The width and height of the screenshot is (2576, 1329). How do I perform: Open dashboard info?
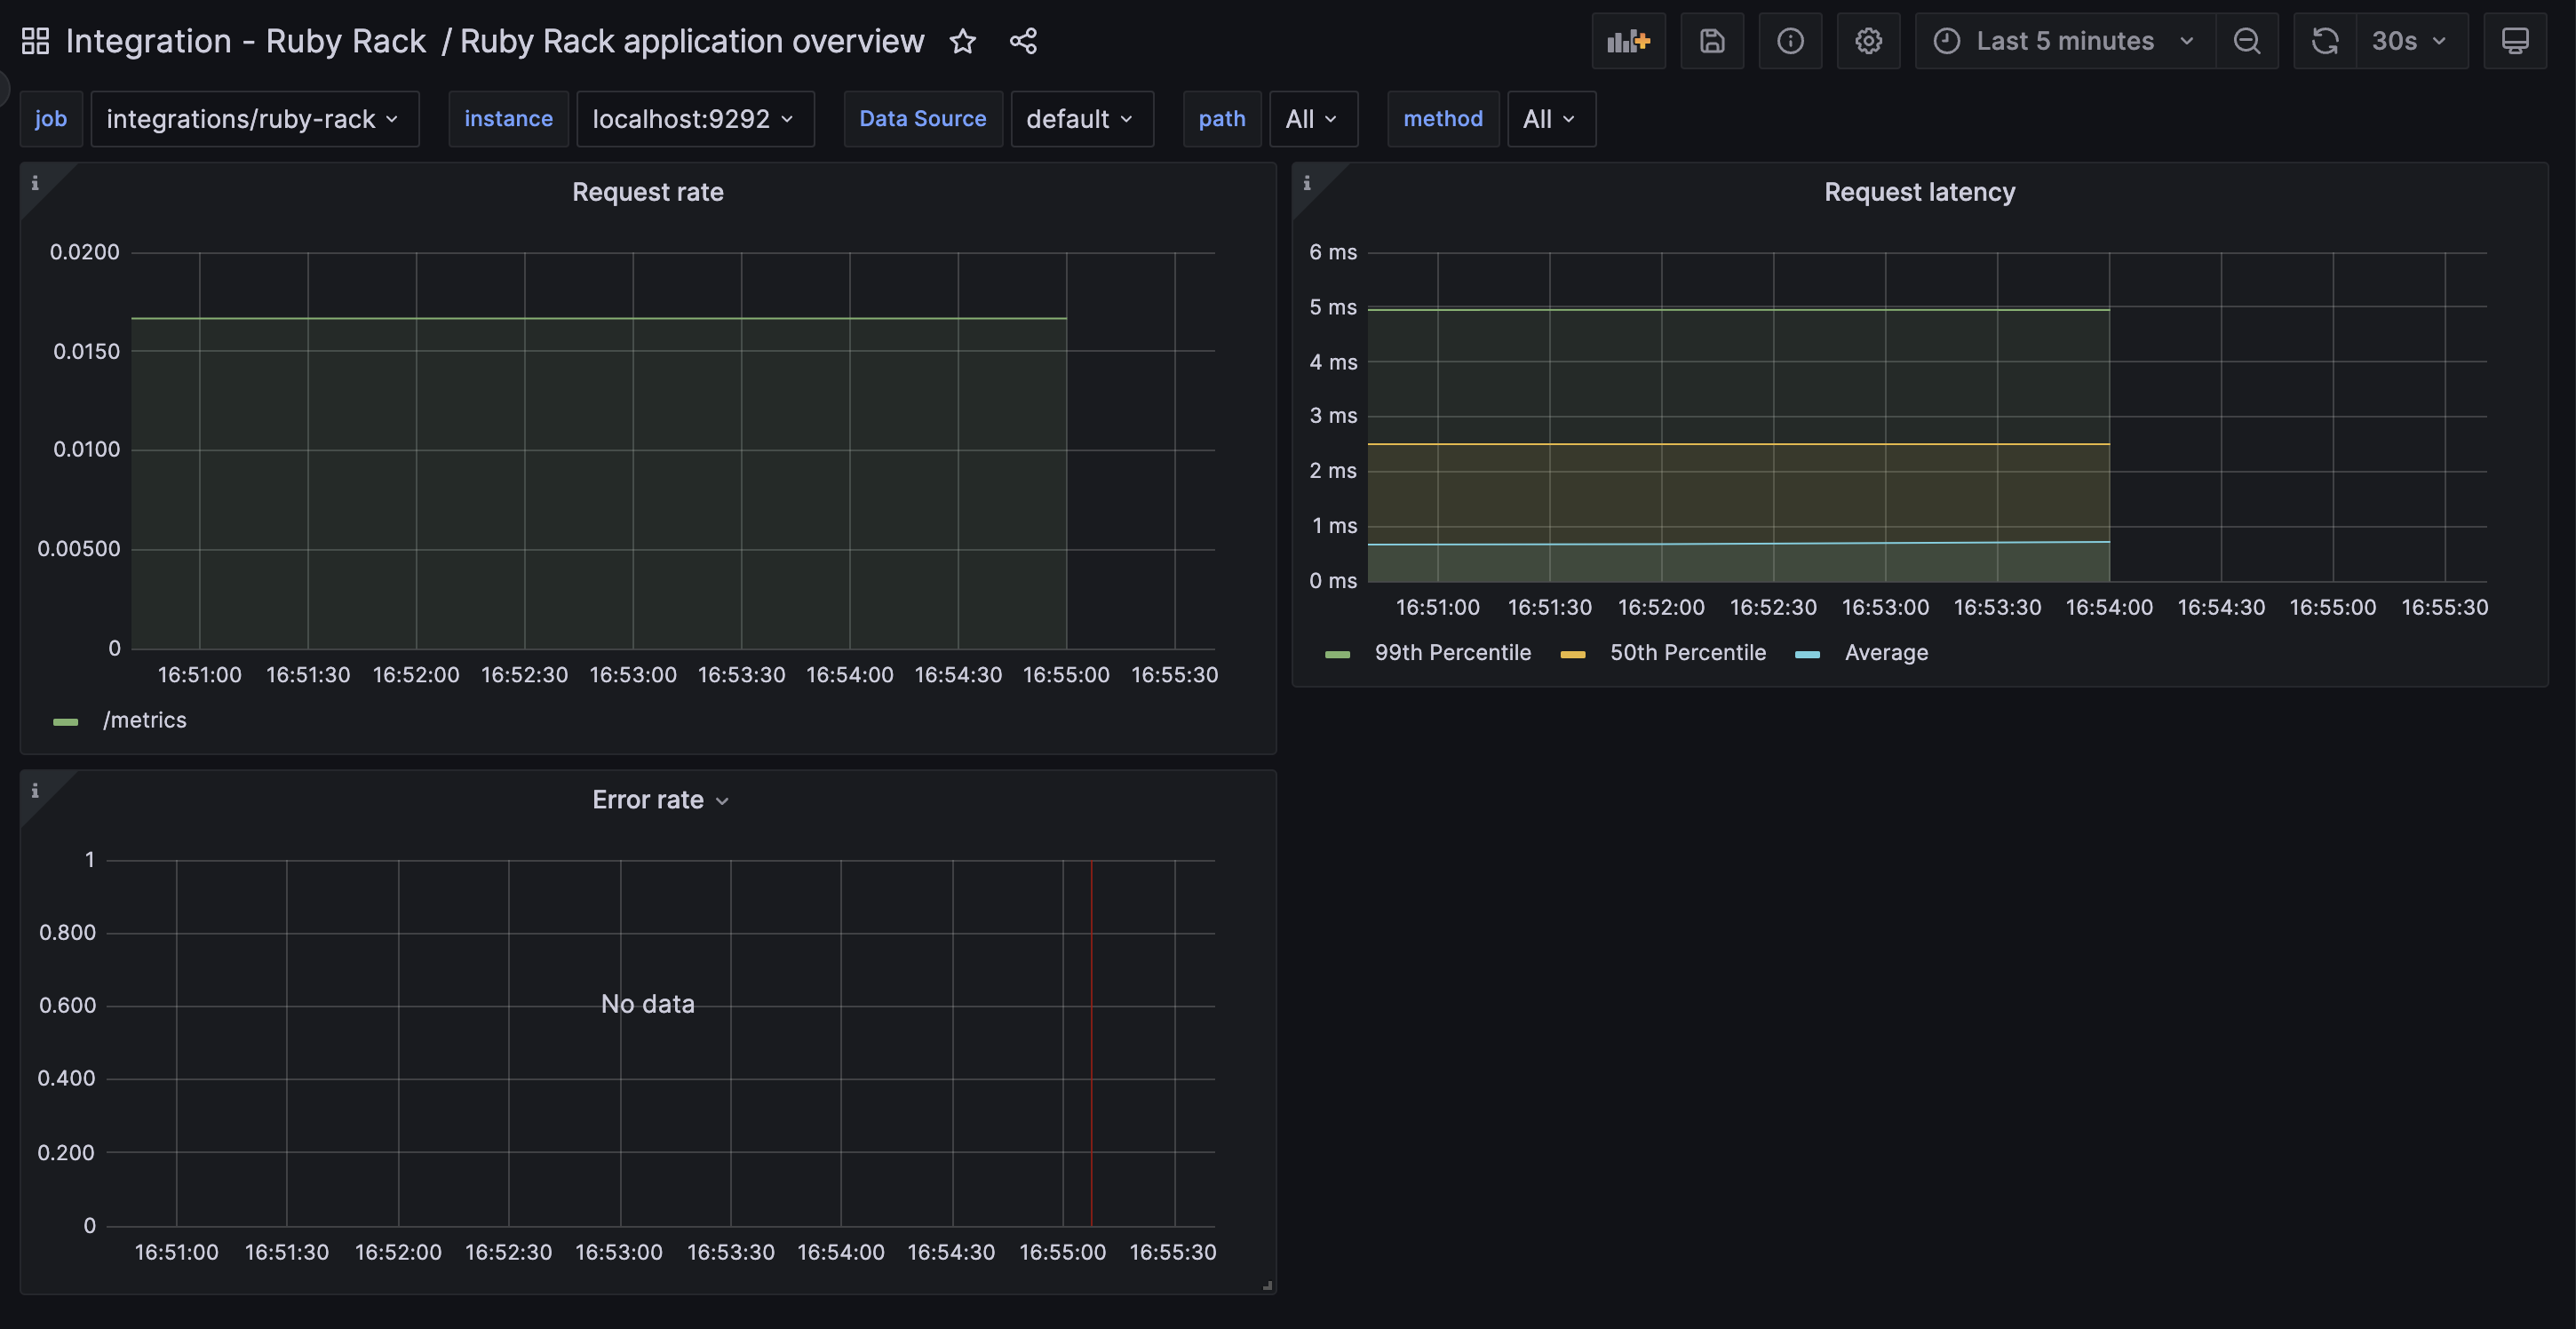pyautogui.click(x=1789, y=41)
